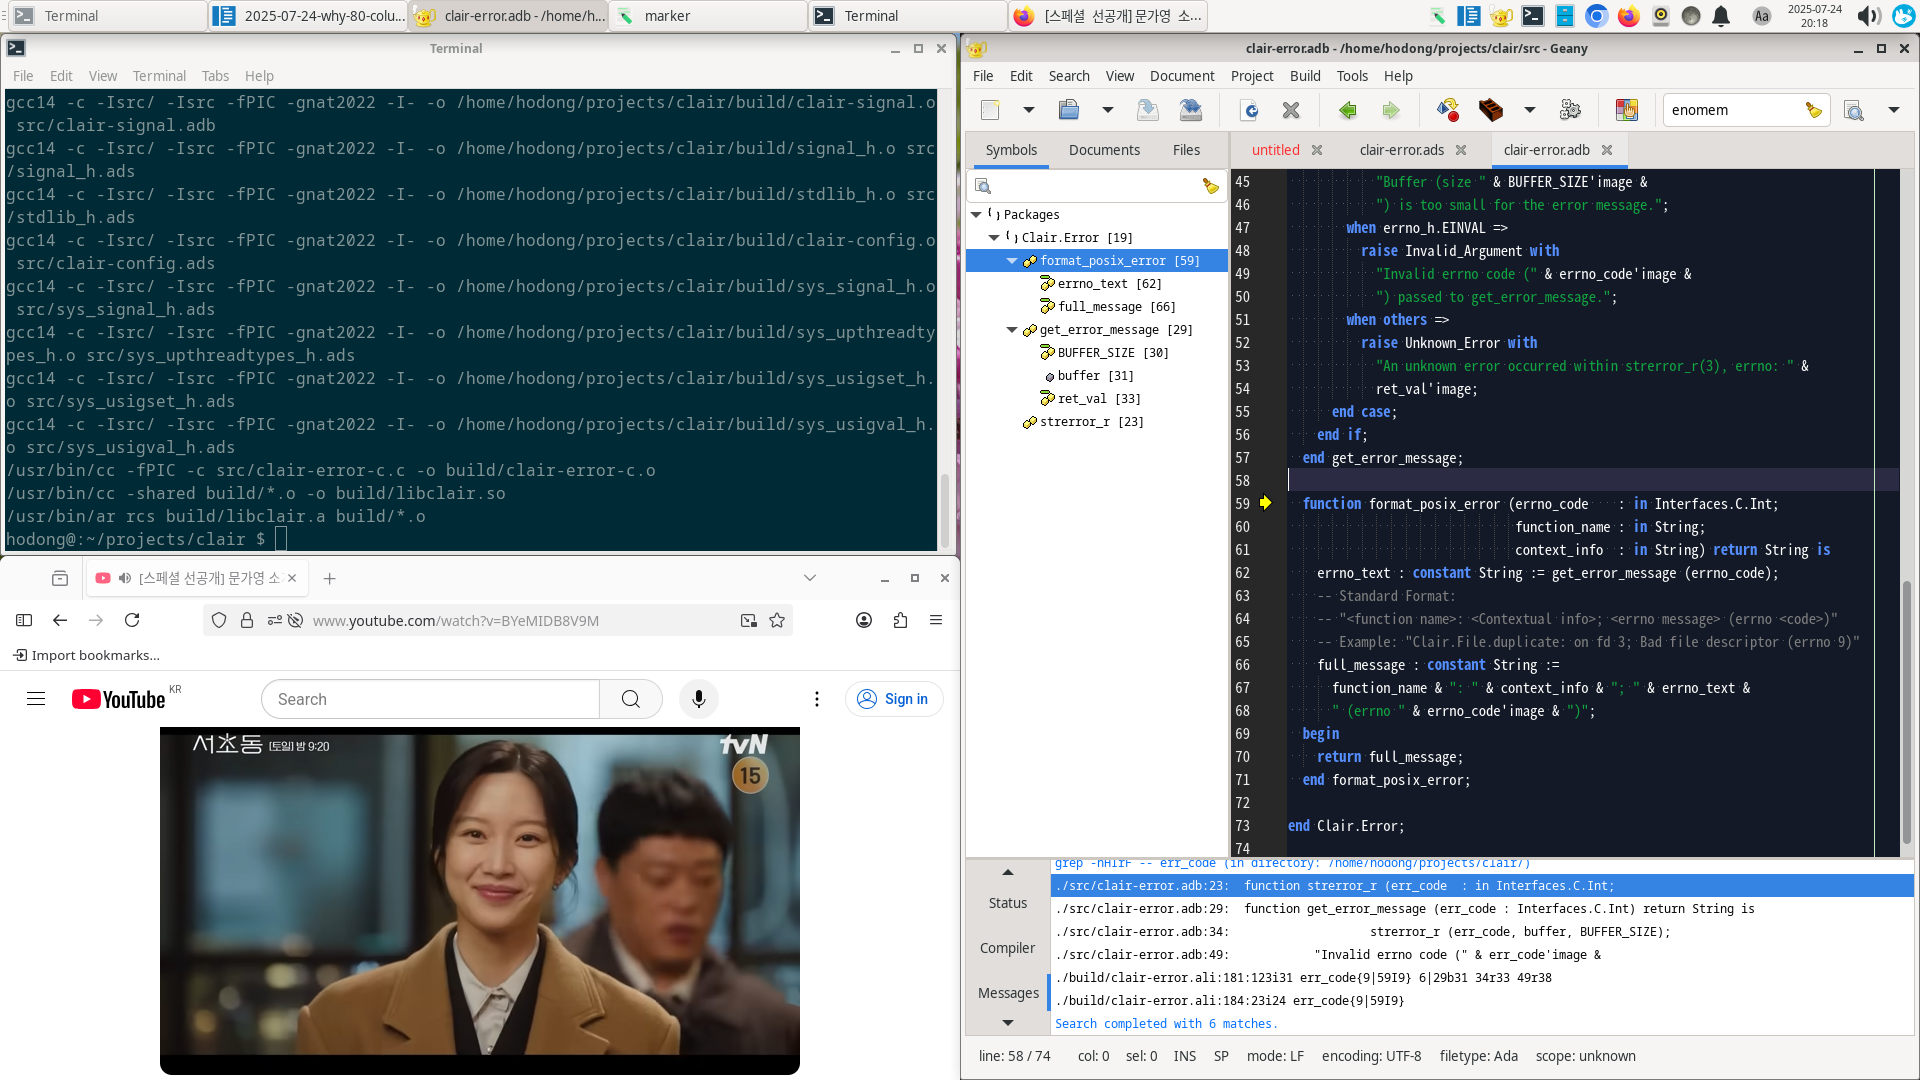Open build options dropdown arrow

pyautogui.click(x=1529, y=110)
